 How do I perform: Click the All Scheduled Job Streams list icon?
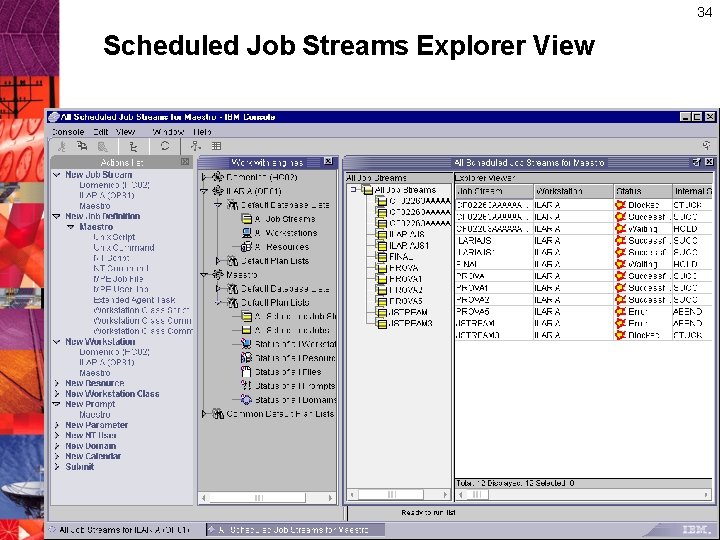[247, 316]
